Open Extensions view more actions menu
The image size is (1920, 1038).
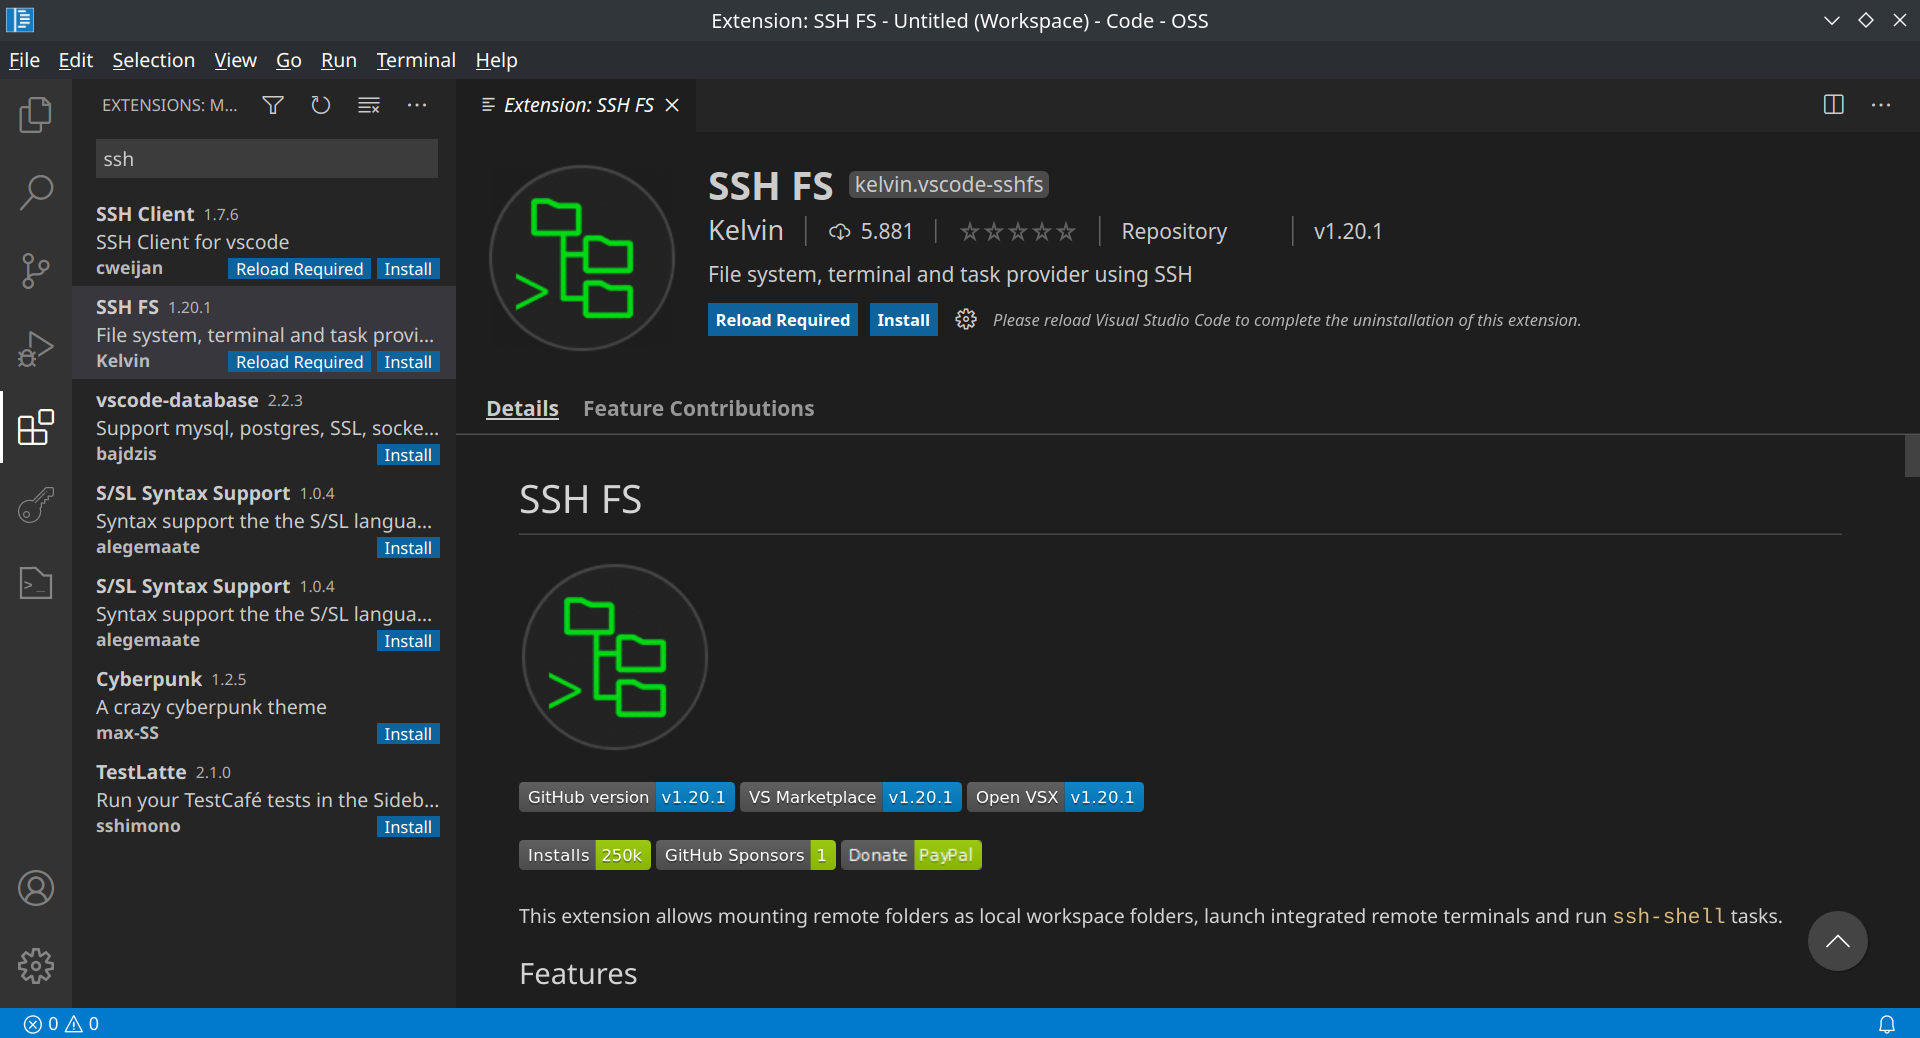click(417, 105)
